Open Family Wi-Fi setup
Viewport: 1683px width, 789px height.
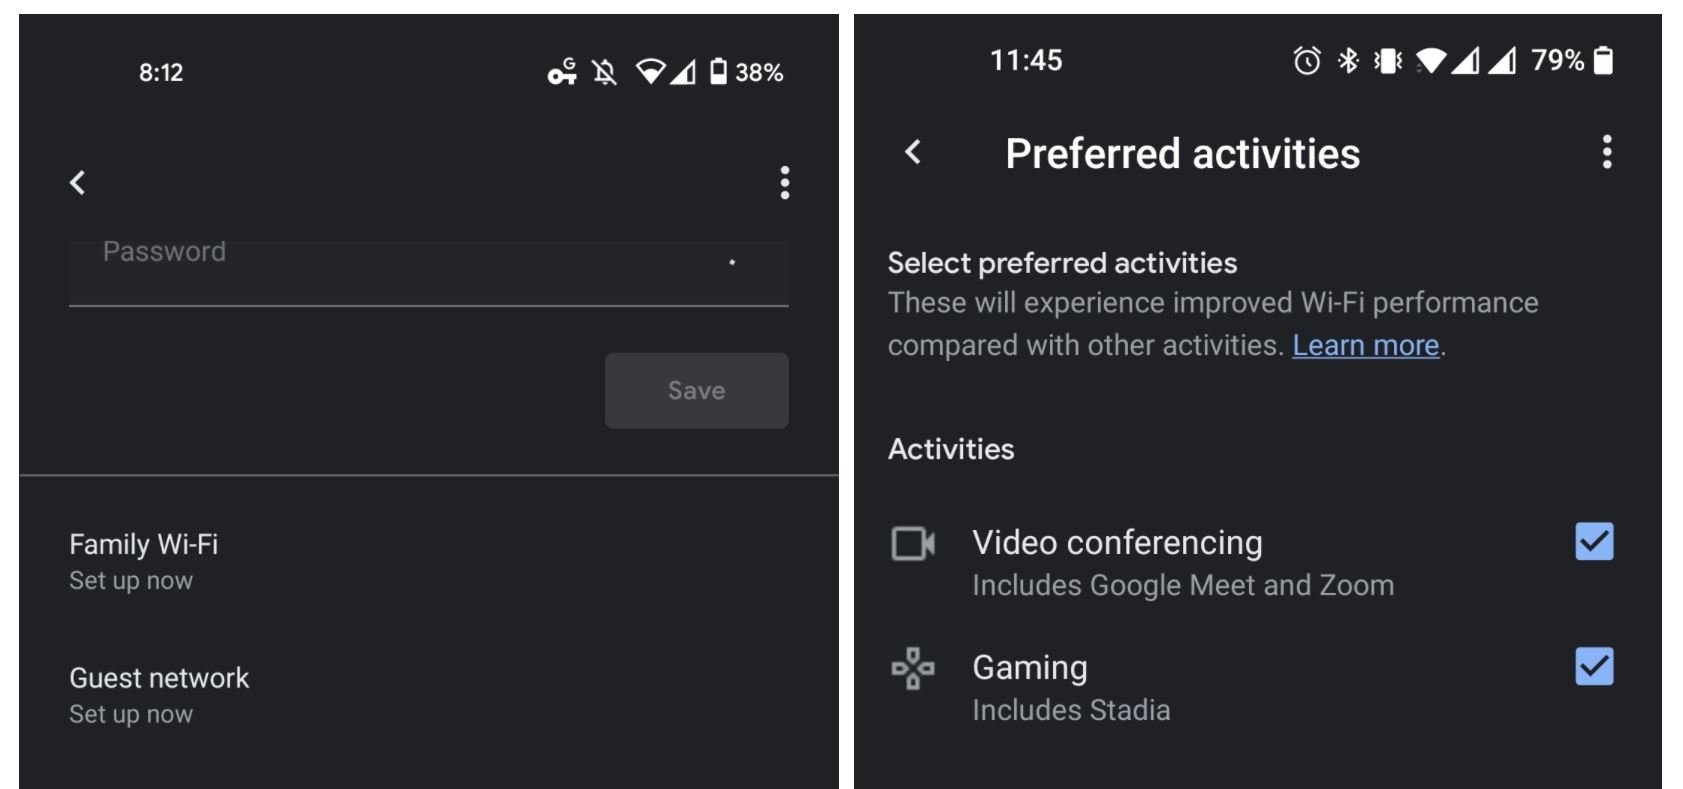(x=144, y=560)
